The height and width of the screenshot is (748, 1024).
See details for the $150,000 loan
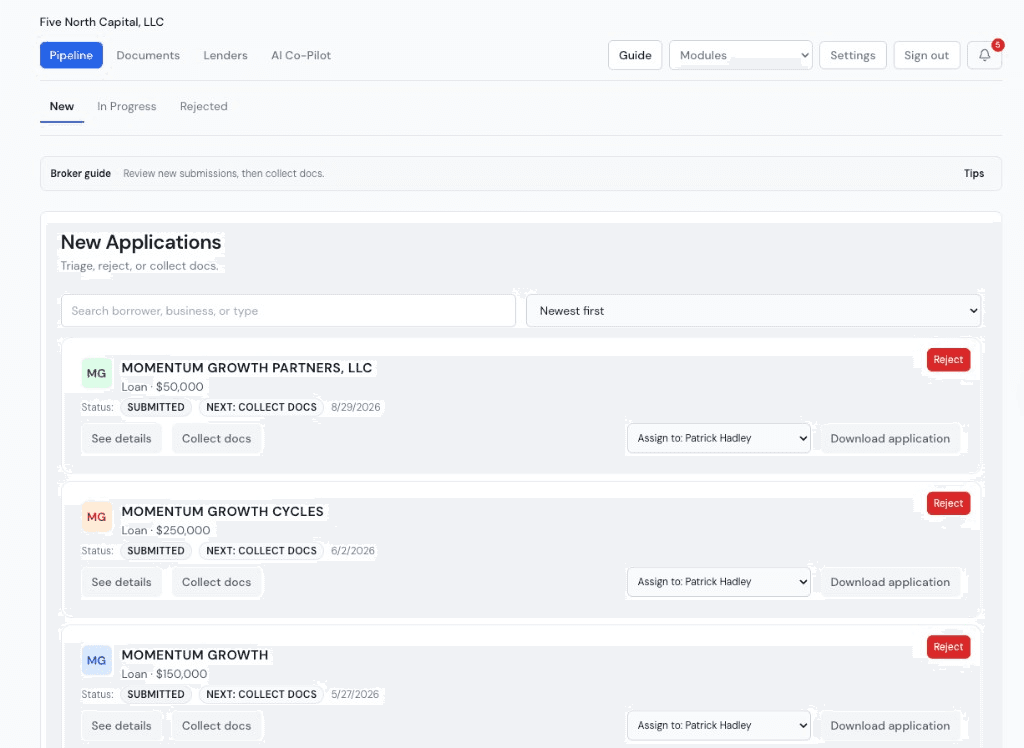(x=121, y=726)
